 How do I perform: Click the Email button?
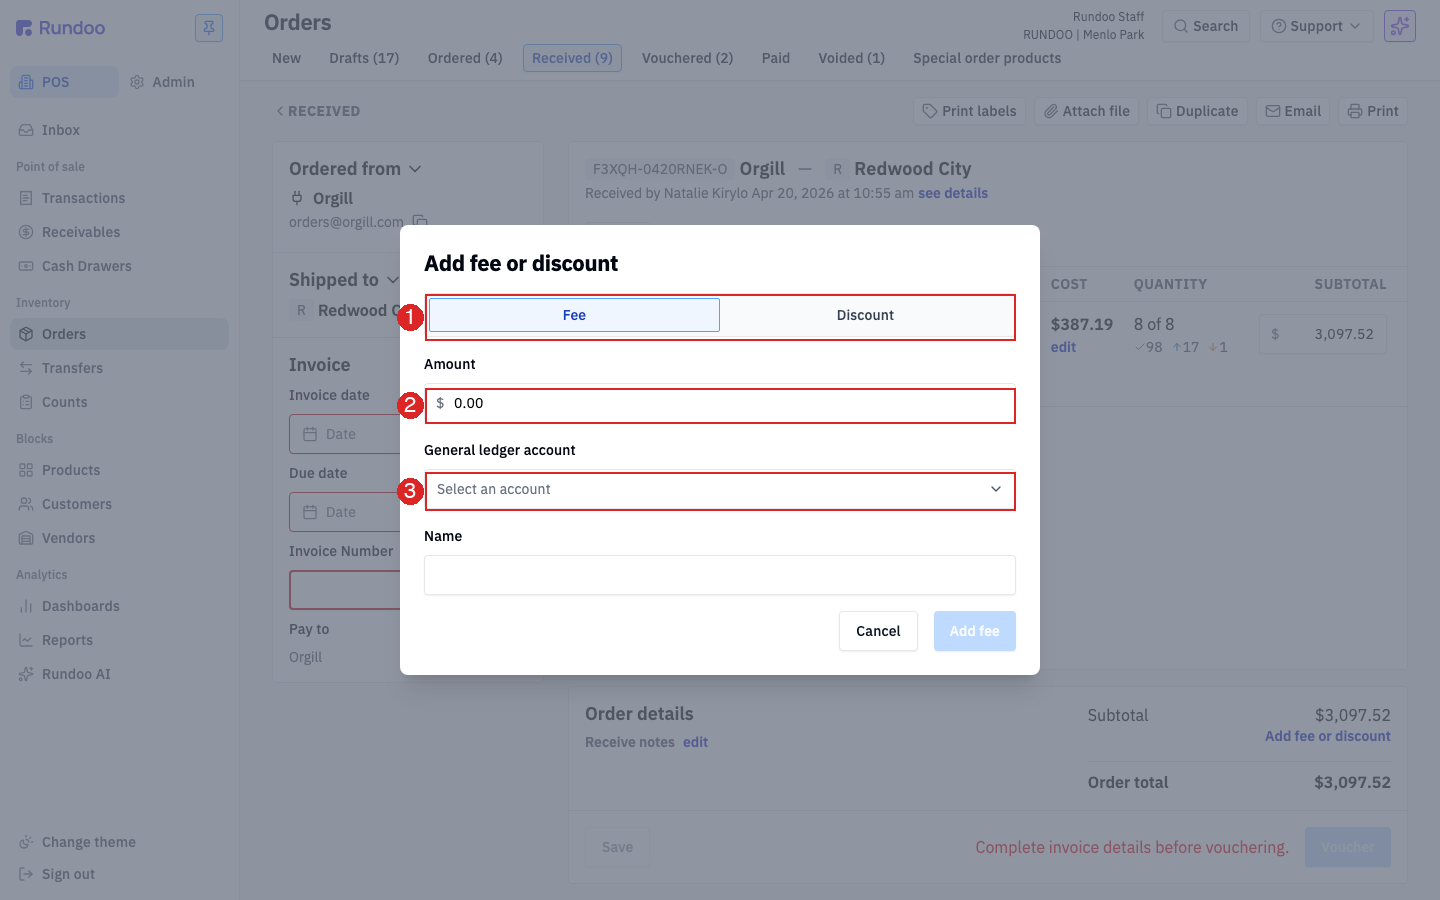coord(1293,111)
